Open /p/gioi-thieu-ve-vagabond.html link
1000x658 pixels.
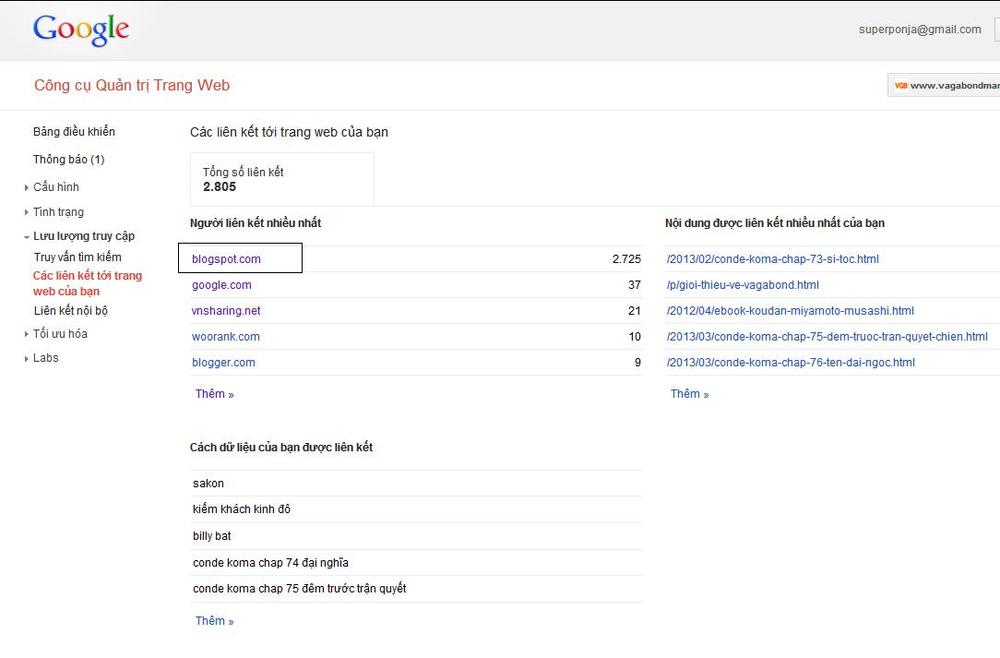[743, 285]
